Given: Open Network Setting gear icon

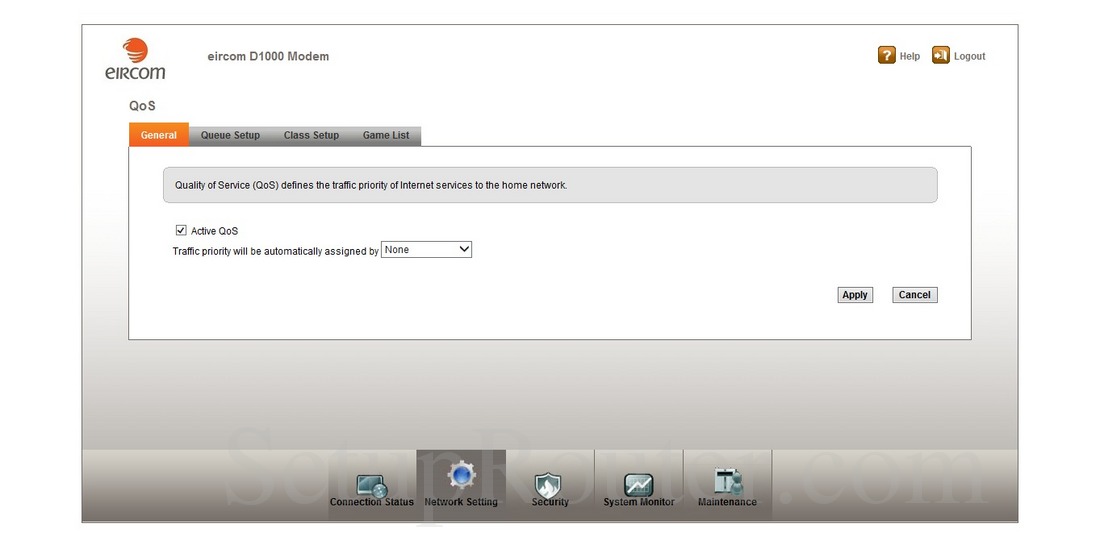Looking at the screenshot, I should click(461, 476).
